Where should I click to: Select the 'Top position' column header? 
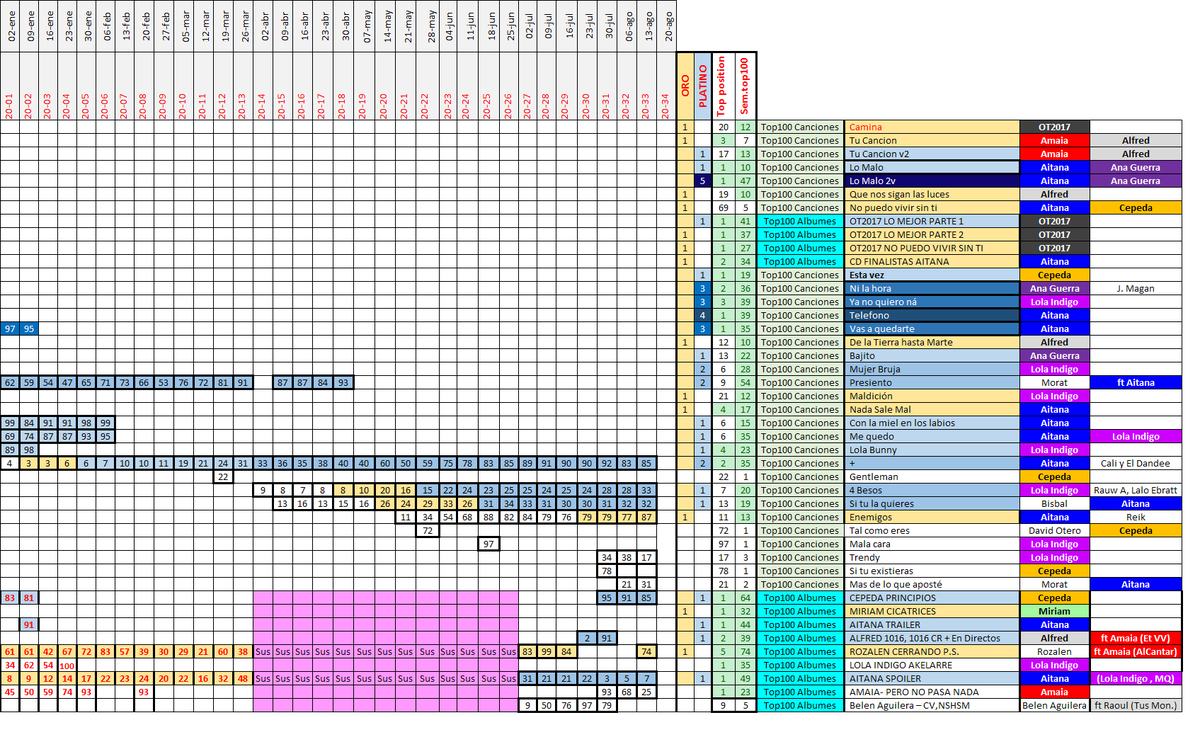click(x=723, y=87)
